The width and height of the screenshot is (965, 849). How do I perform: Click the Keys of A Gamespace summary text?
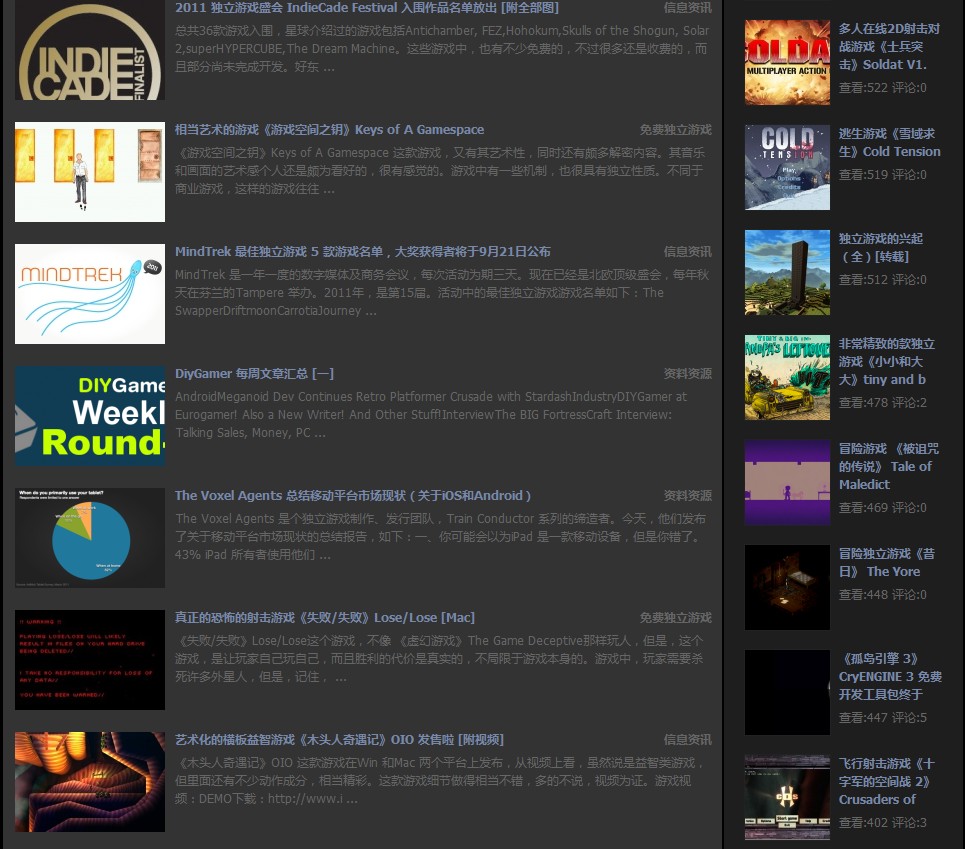pyautogui.click(x=440, y=170)
